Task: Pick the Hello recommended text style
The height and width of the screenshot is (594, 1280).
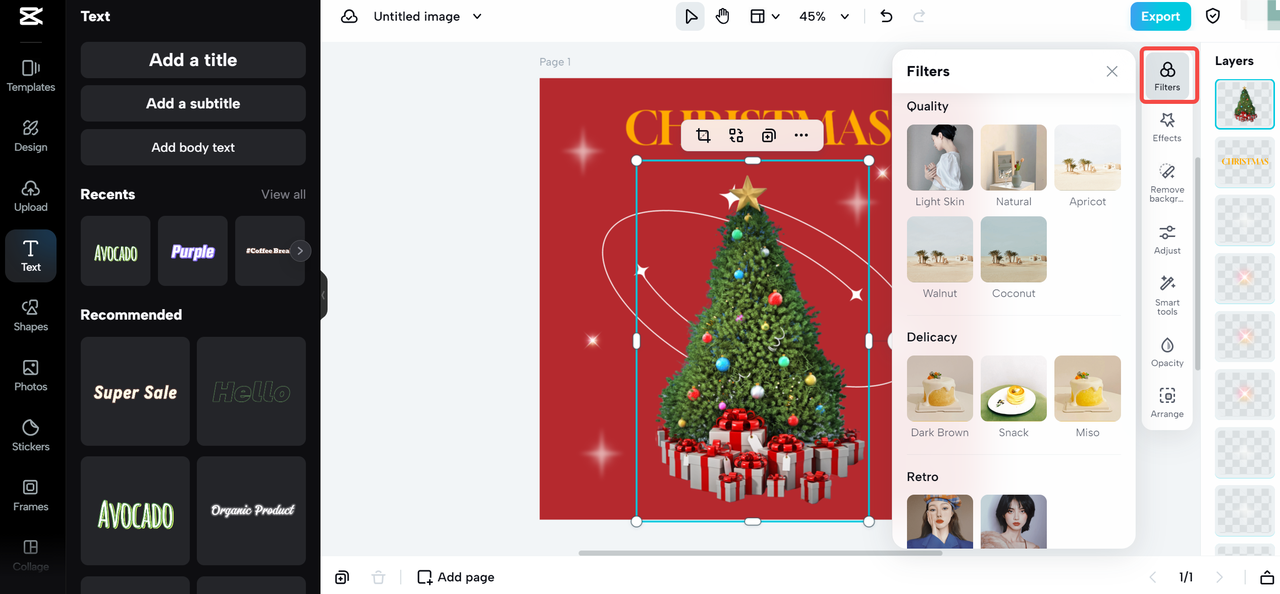Action: click(x=251, y=391)
